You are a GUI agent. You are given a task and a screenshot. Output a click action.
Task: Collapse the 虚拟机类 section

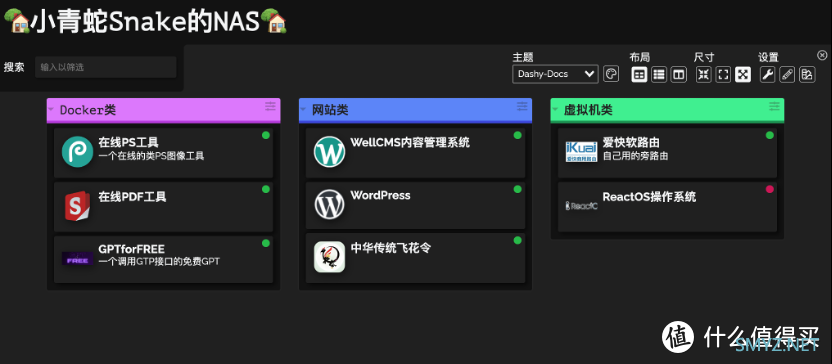click(x=555, y=110)
